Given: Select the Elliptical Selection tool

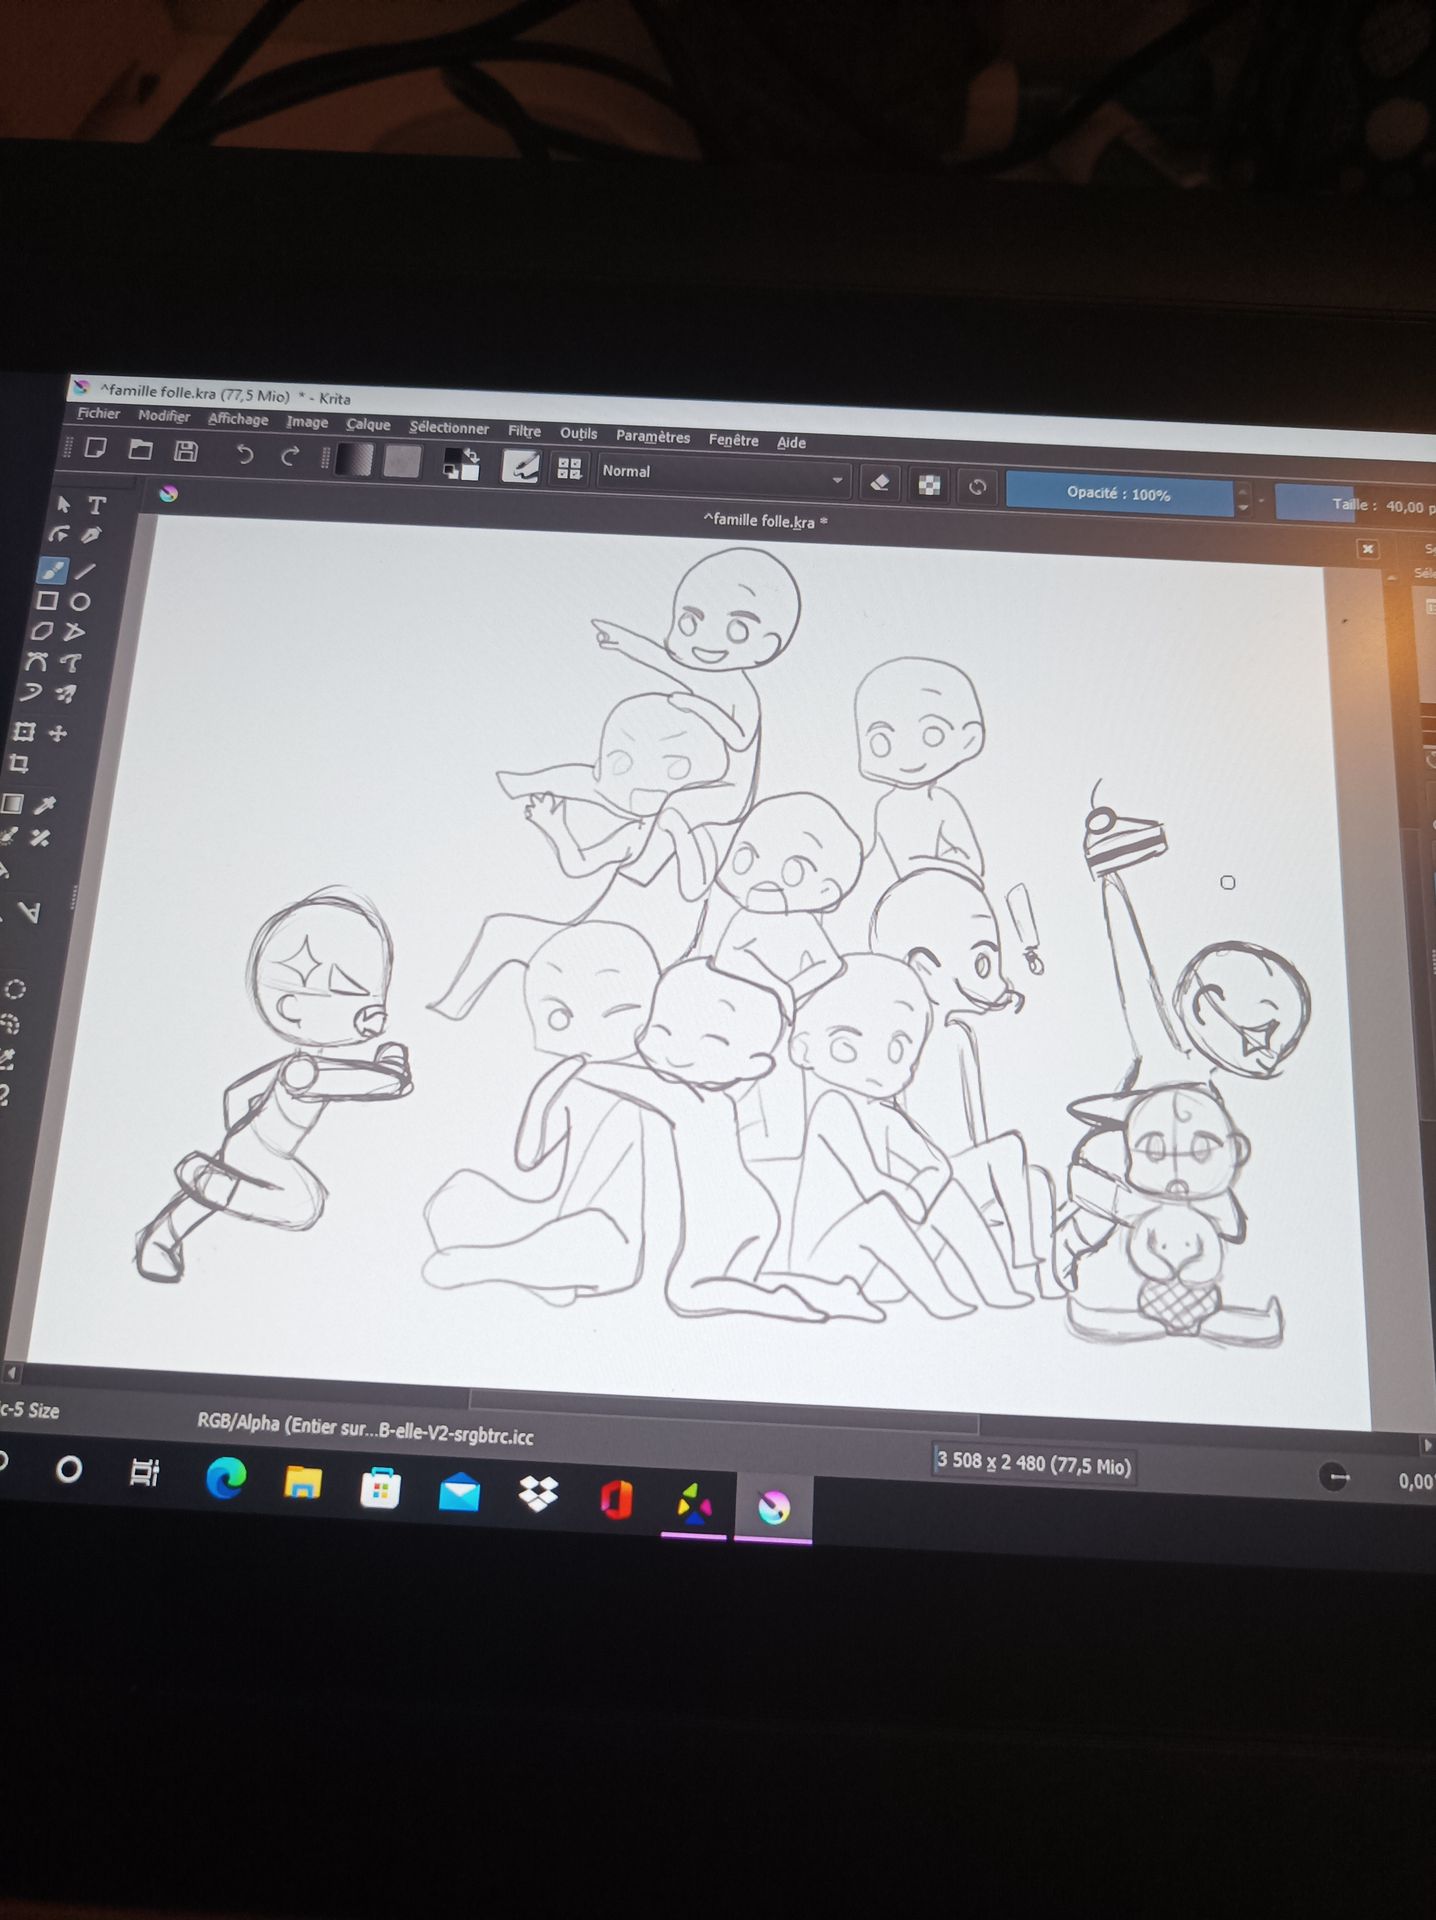Looking at the screenshot, I should [x=15, y=989].
